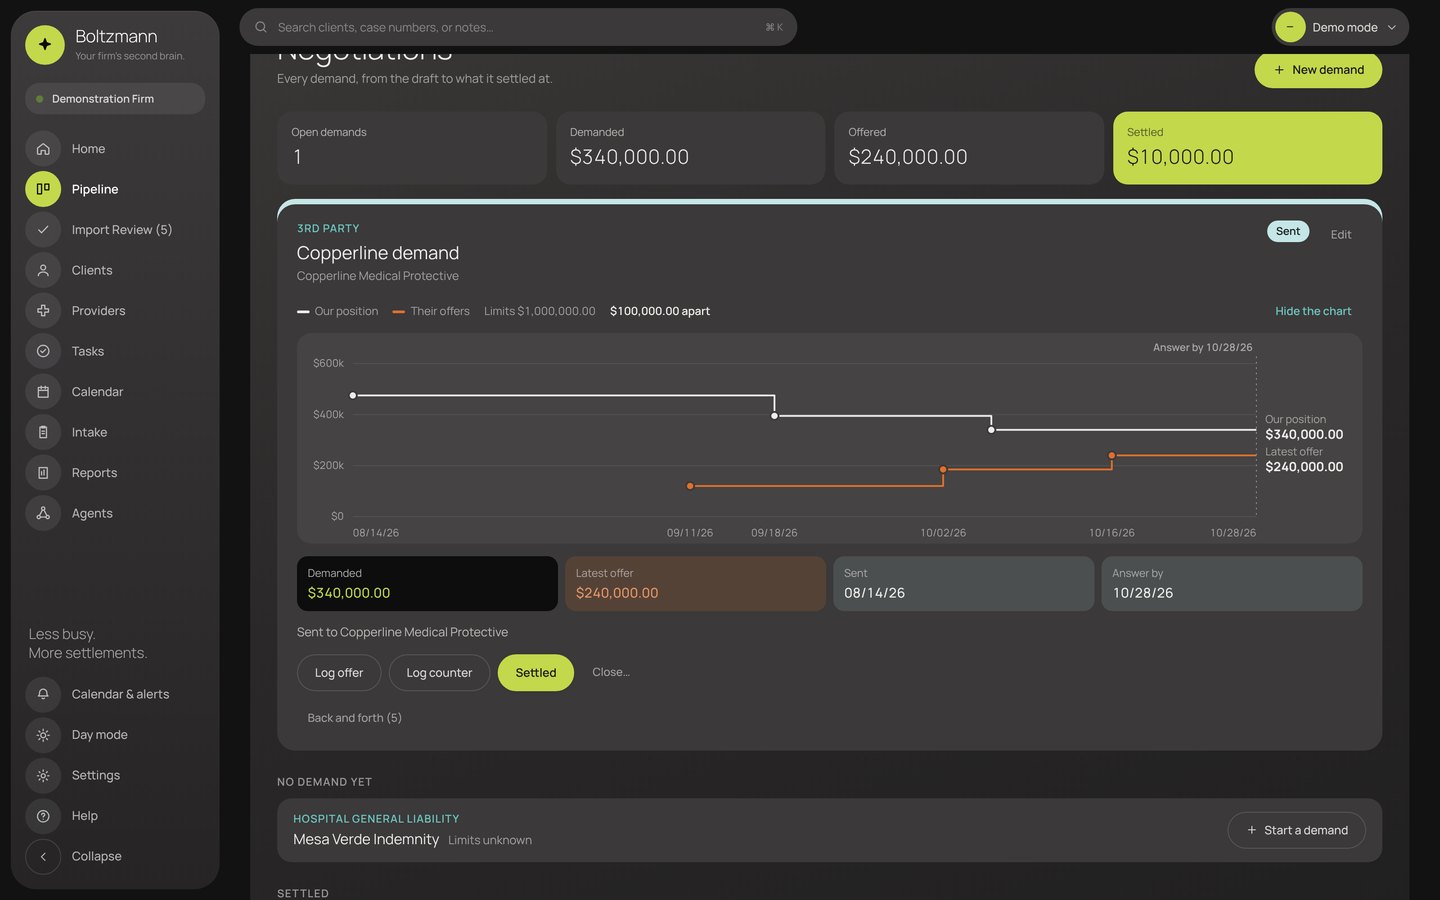Log counter on Copperline demand
Image resolution: width=1440 pixels, height=900 pixels.
(x=439, y=673)
